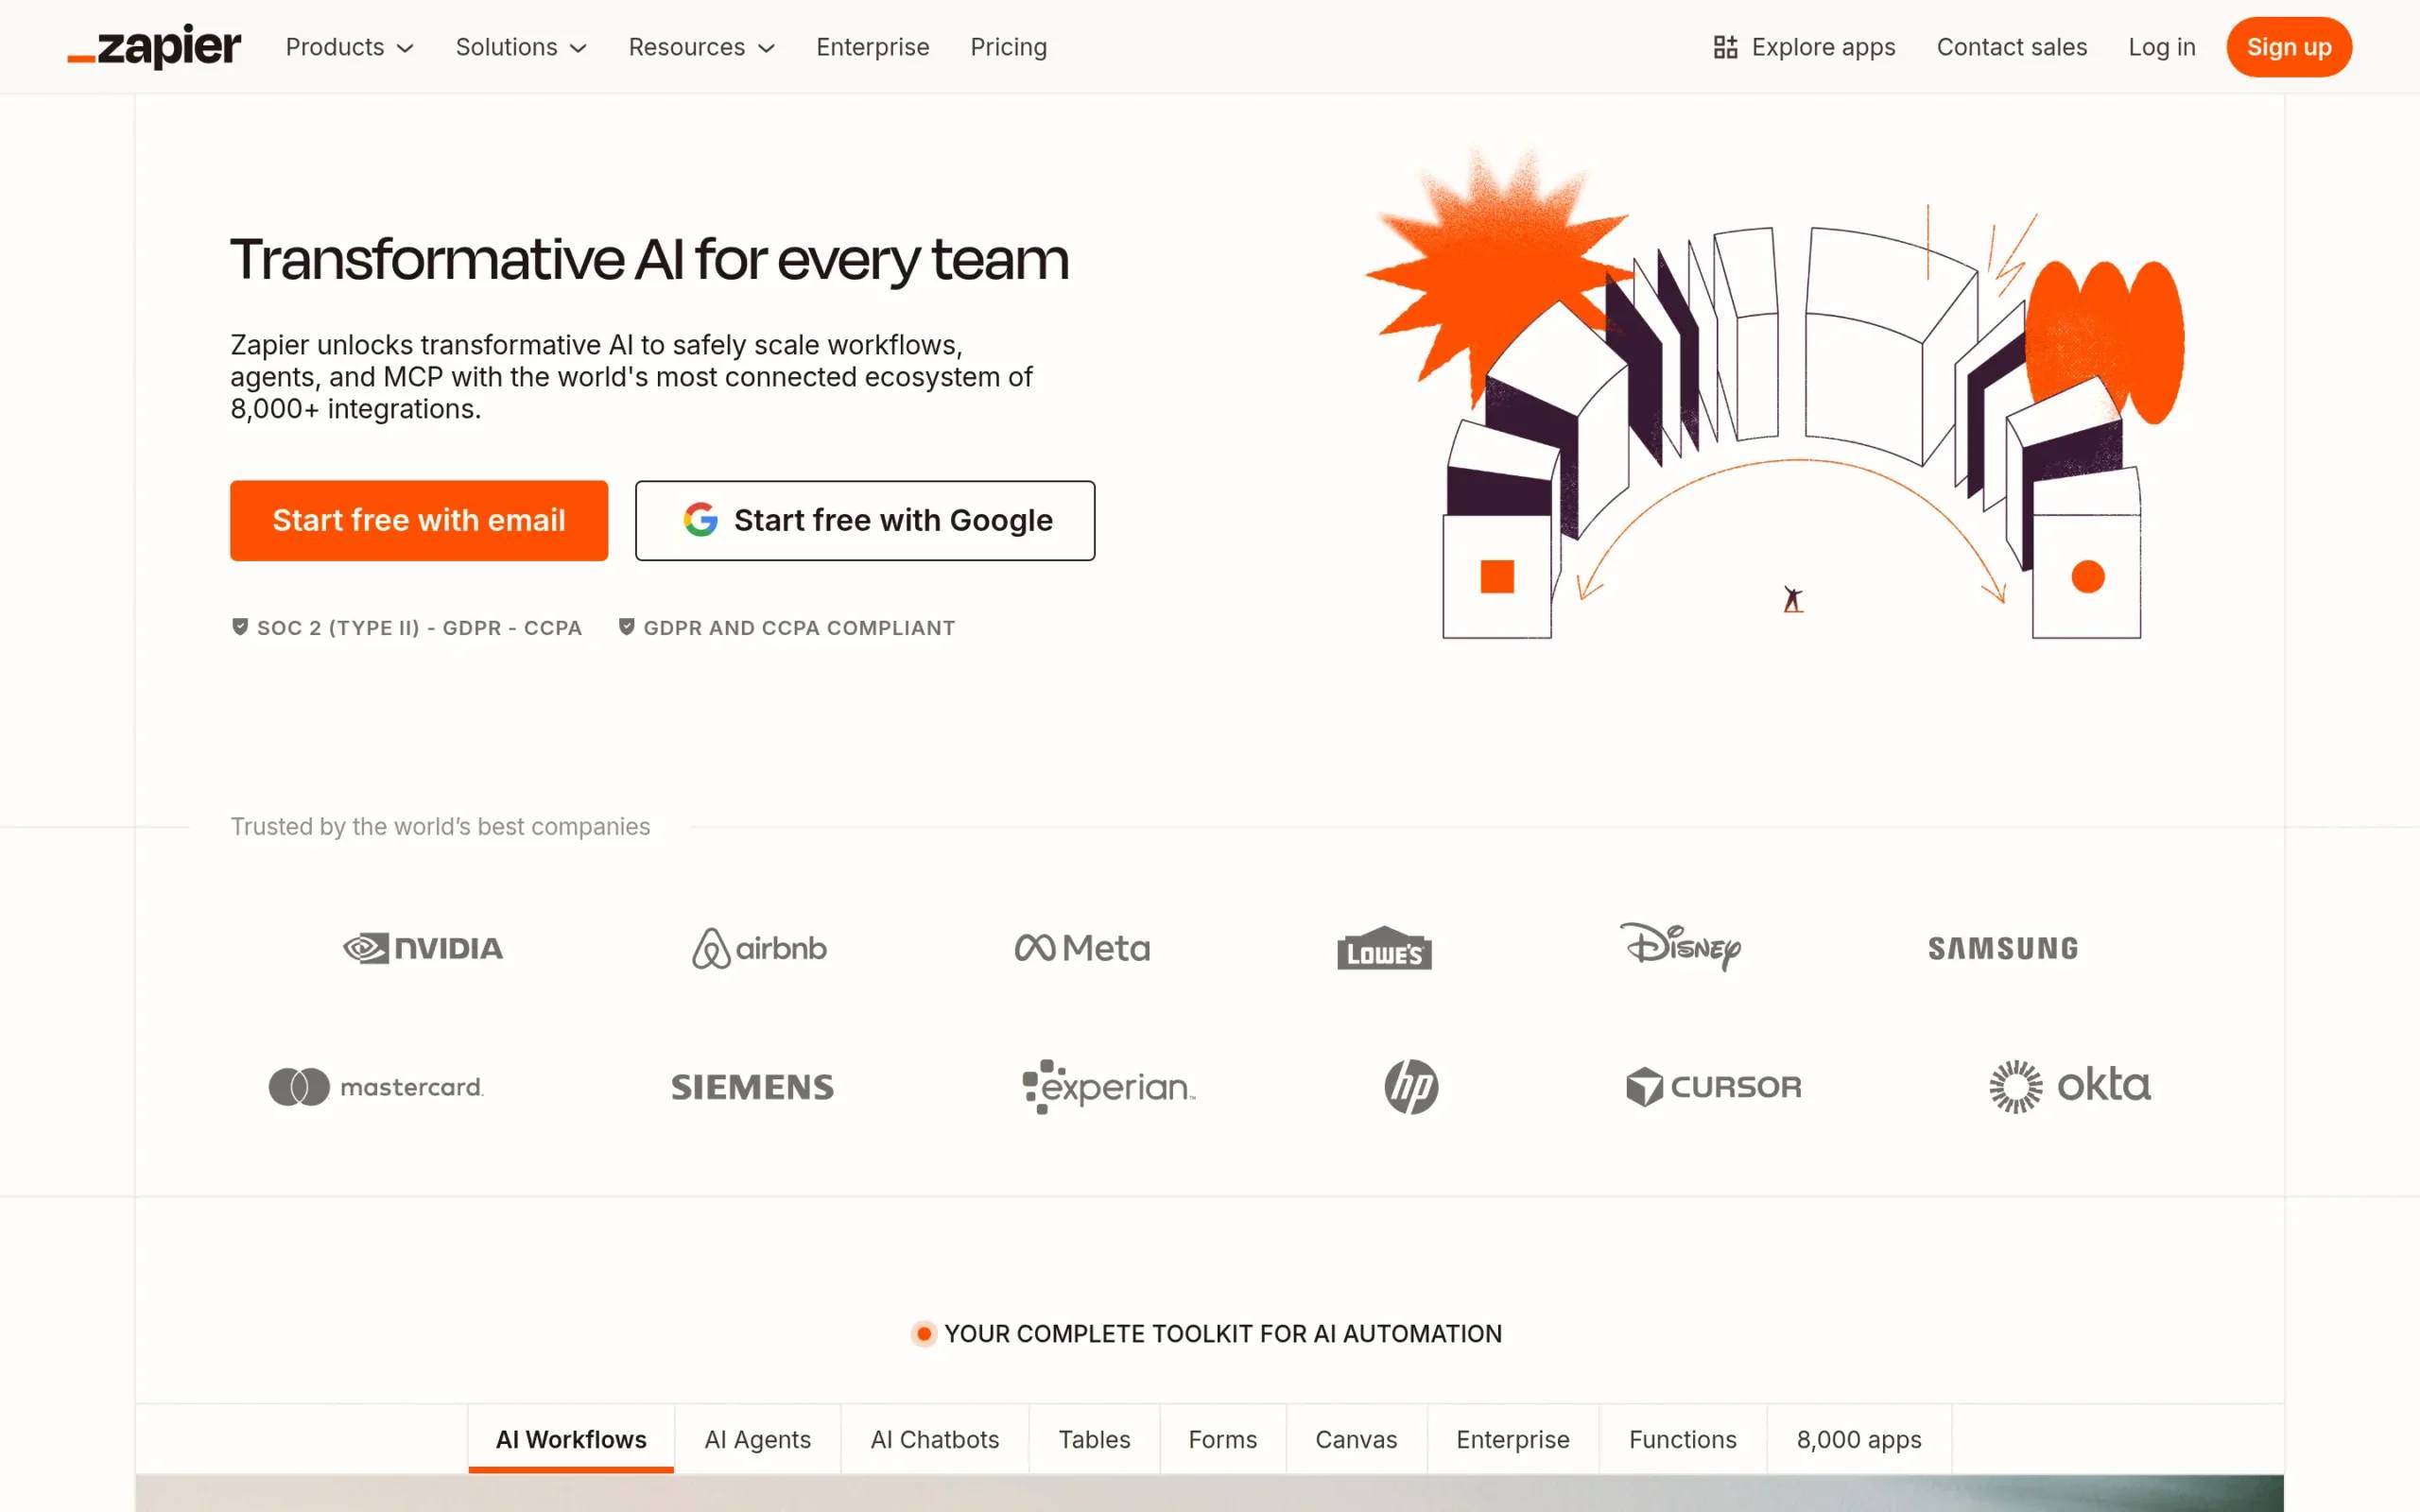
Task: Select the Meta logo
Action: point(1082,948)
